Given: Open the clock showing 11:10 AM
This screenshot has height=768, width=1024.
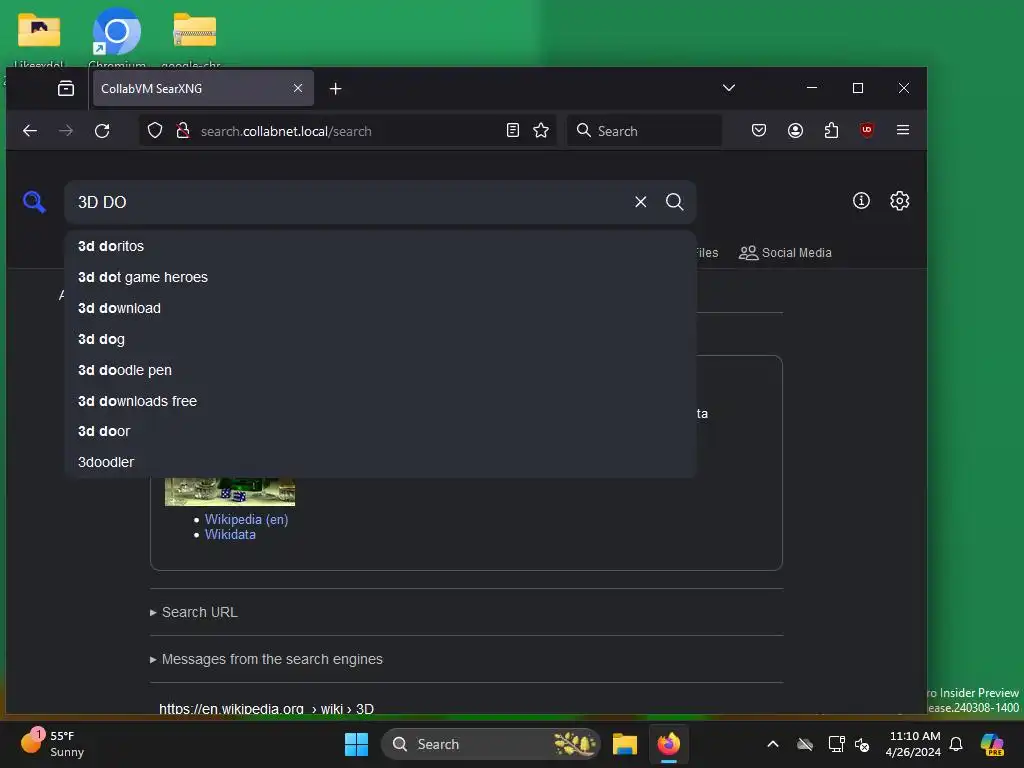Looking at the screenshot, I should [913, 744].
